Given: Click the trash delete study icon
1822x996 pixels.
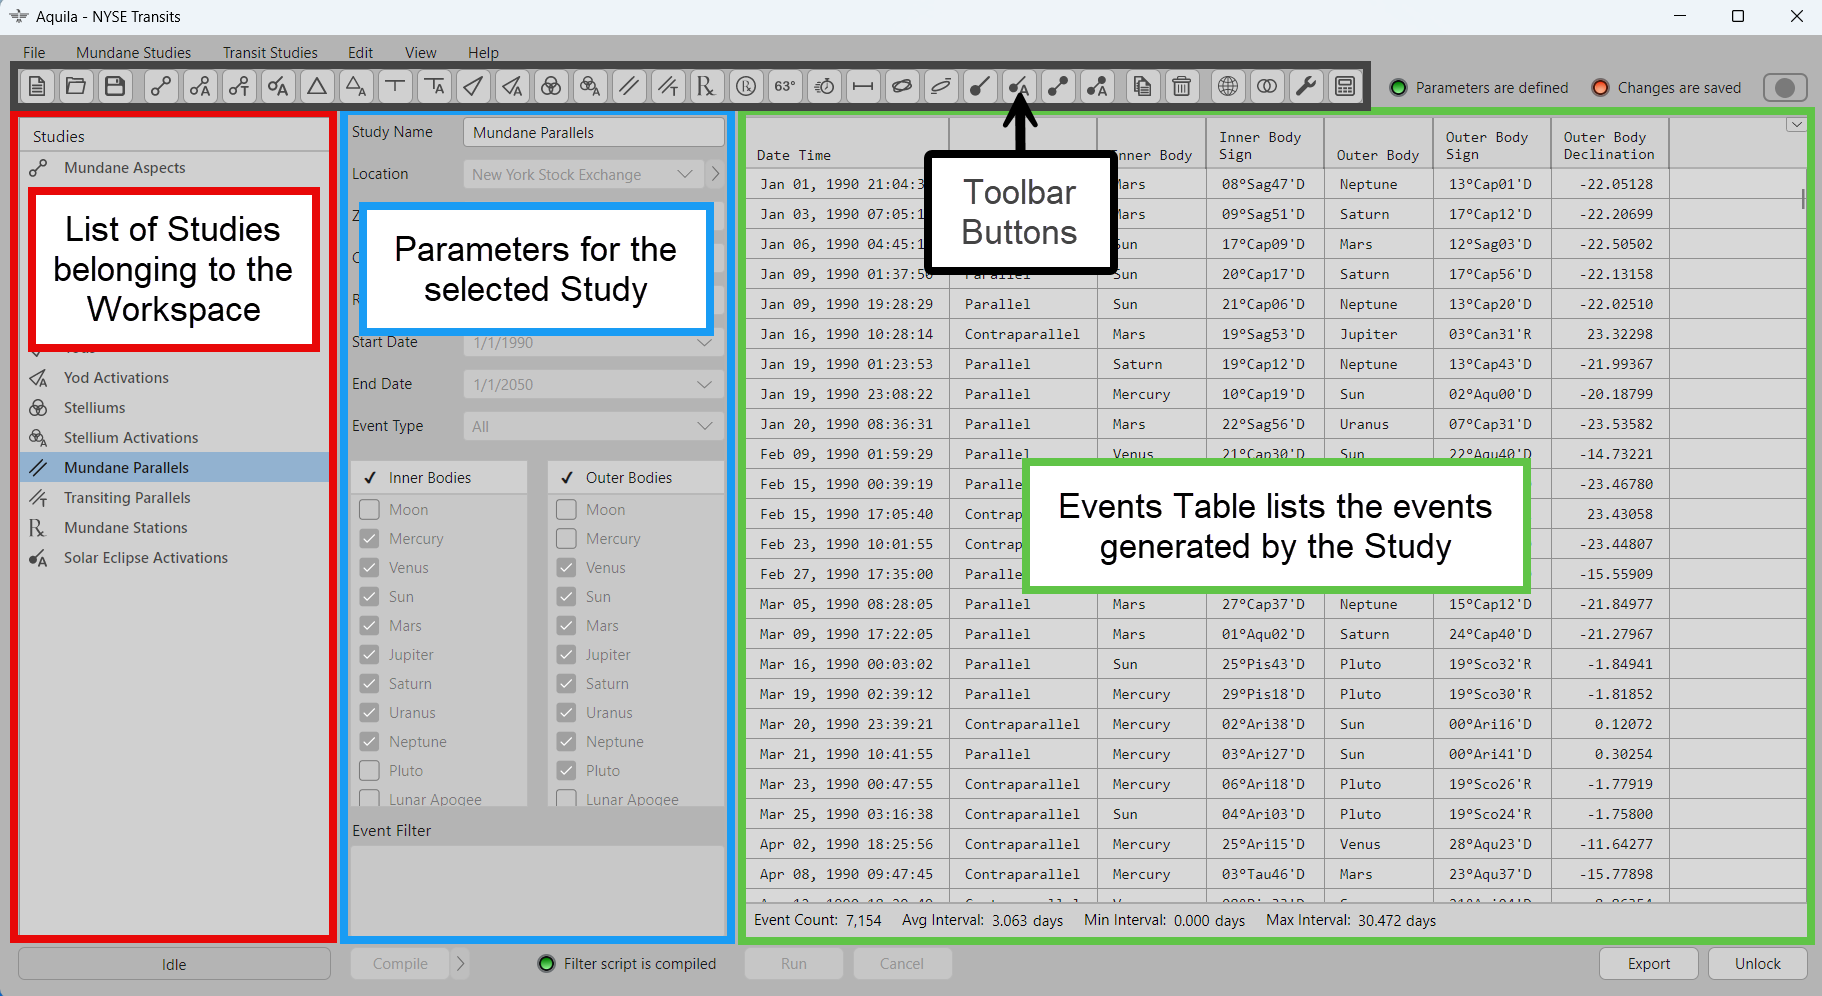Looking at the screenshot, I should 1181,87.
